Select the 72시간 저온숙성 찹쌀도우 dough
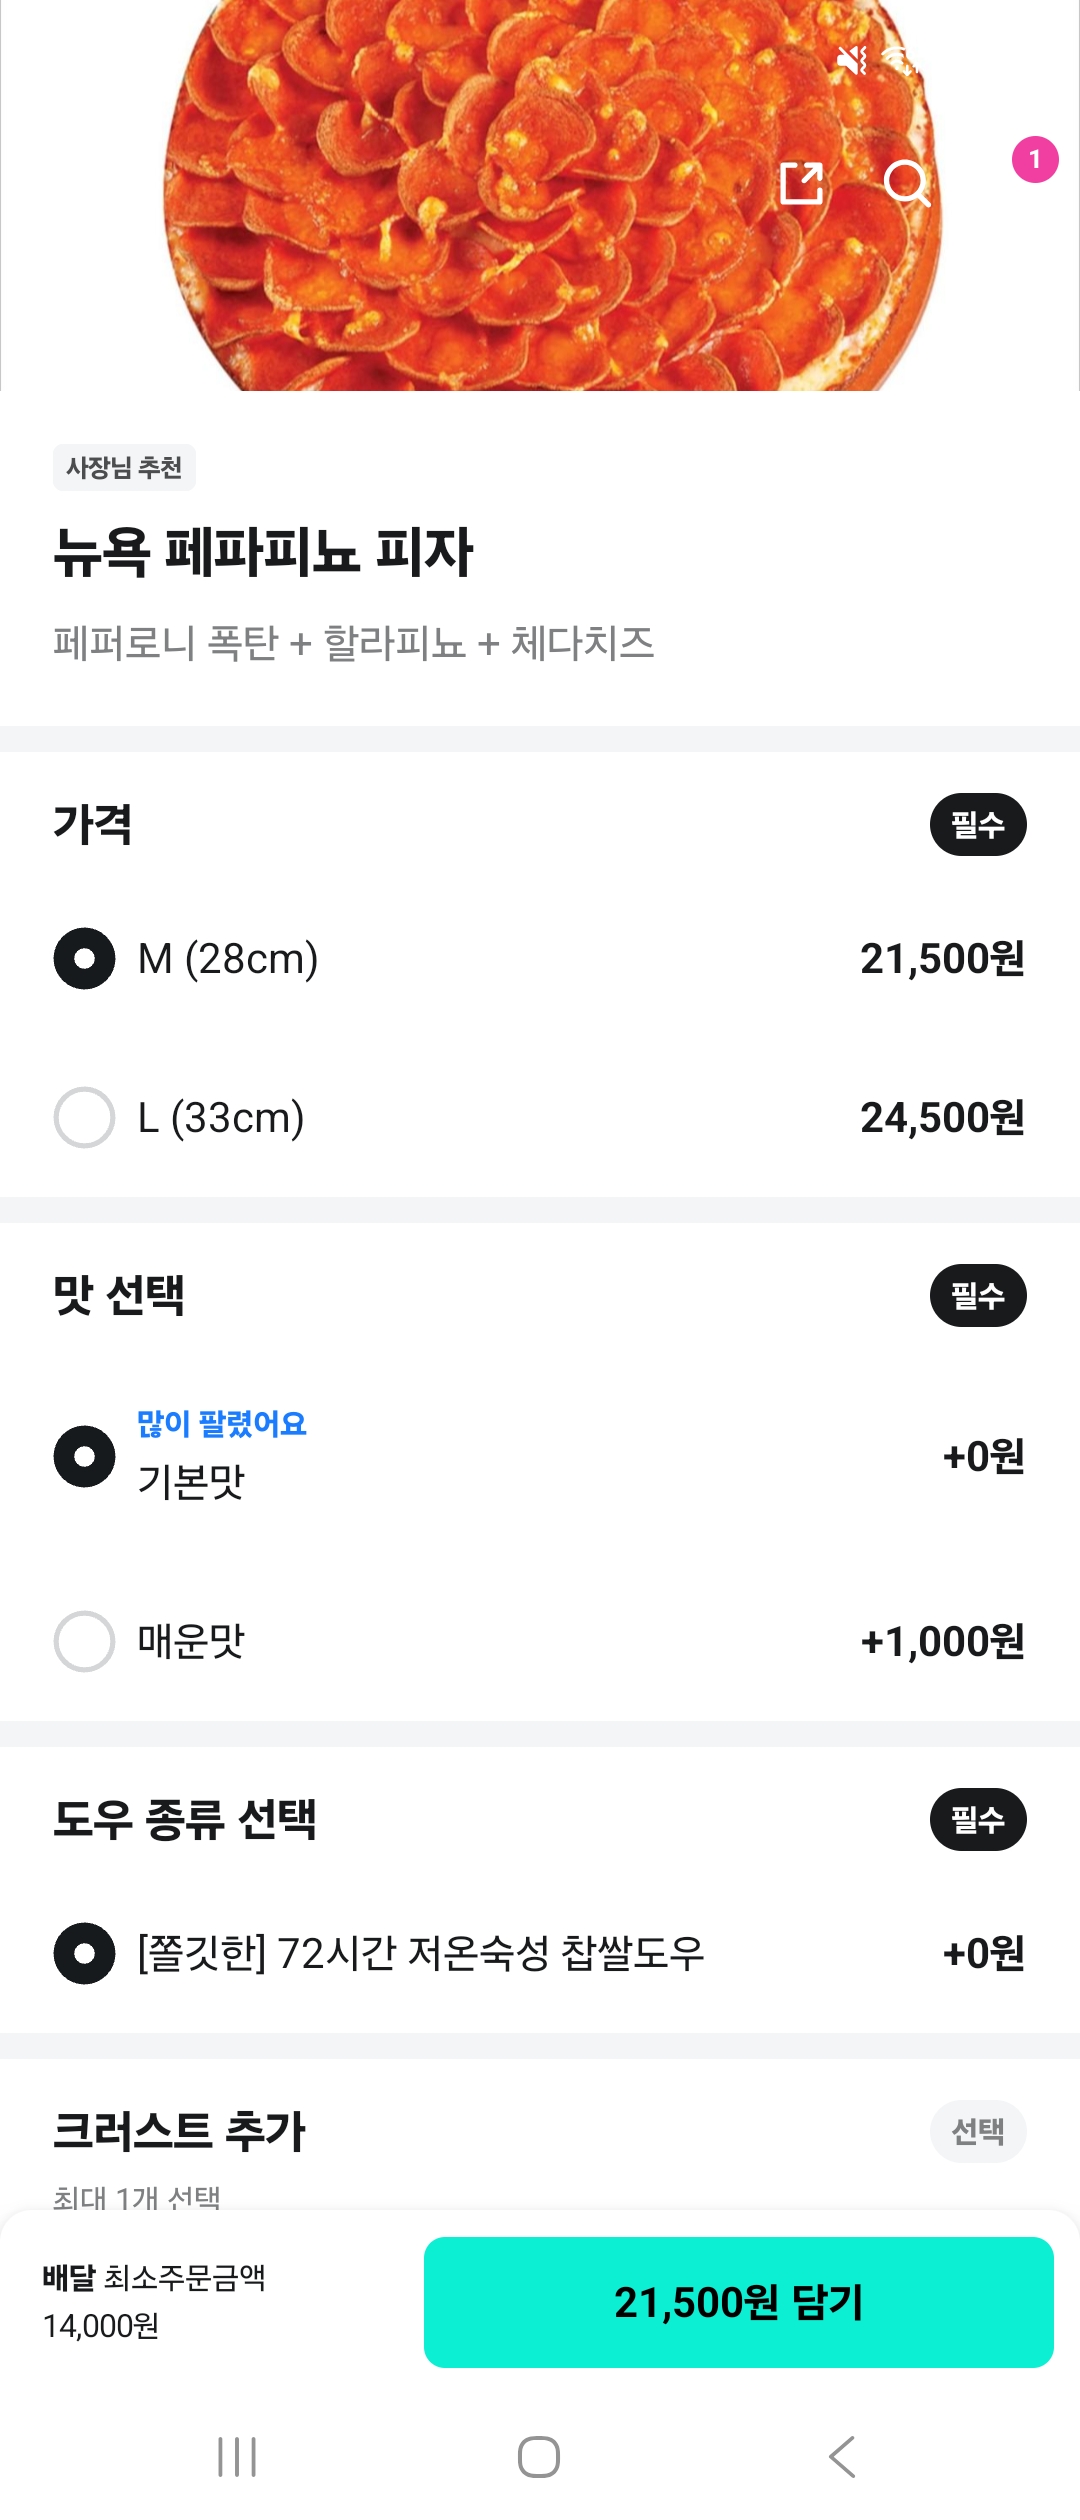Viewport: 1080px width, 2520px height. (x=85, y=1953)
